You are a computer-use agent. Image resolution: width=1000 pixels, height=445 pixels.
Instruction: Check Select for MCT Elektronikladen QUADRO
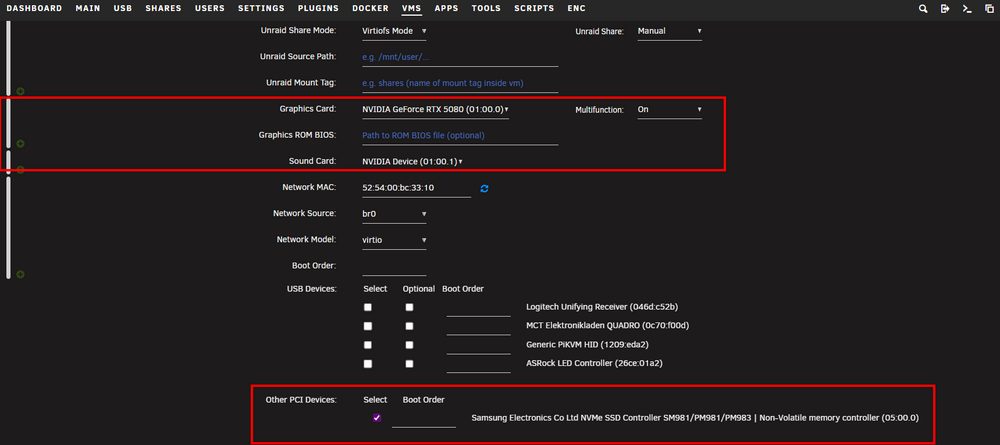(x=368, y=326)
